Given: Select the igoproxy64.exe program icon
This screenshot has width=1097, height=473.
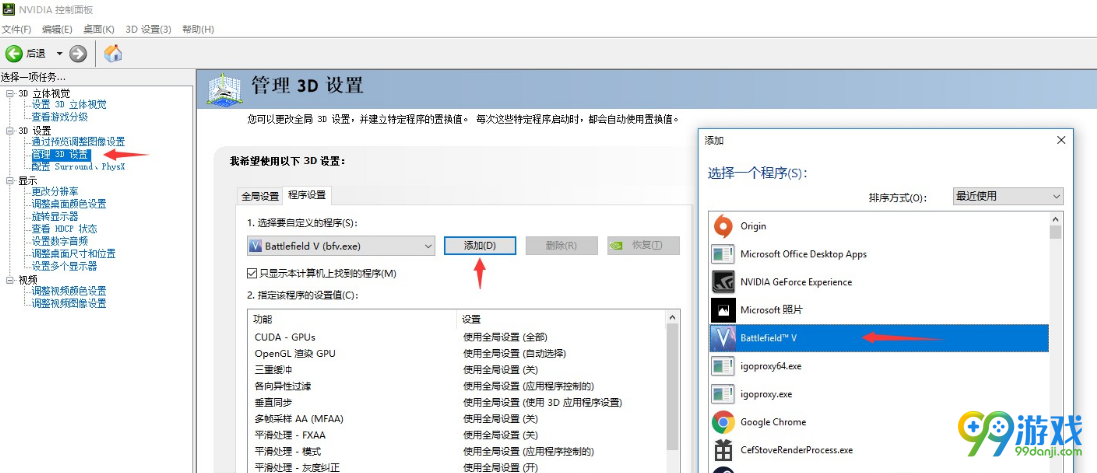Looking at the screenshot, I should 723,366.
